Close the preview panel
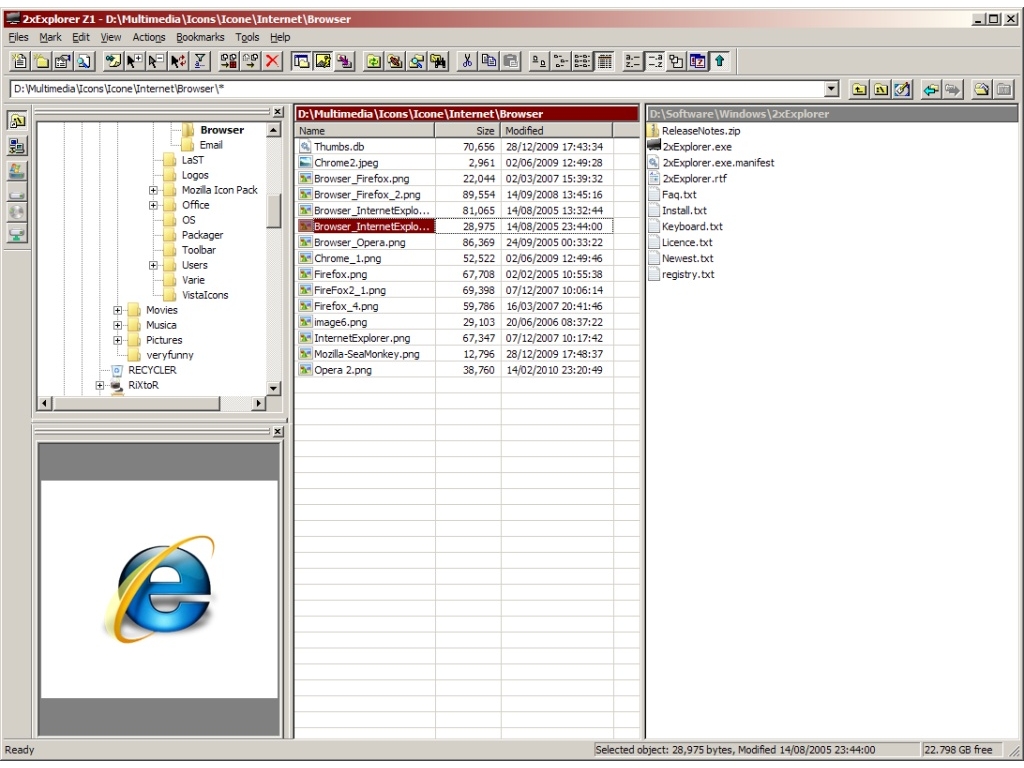The image size is (1024, 768). tap(278, 432)
